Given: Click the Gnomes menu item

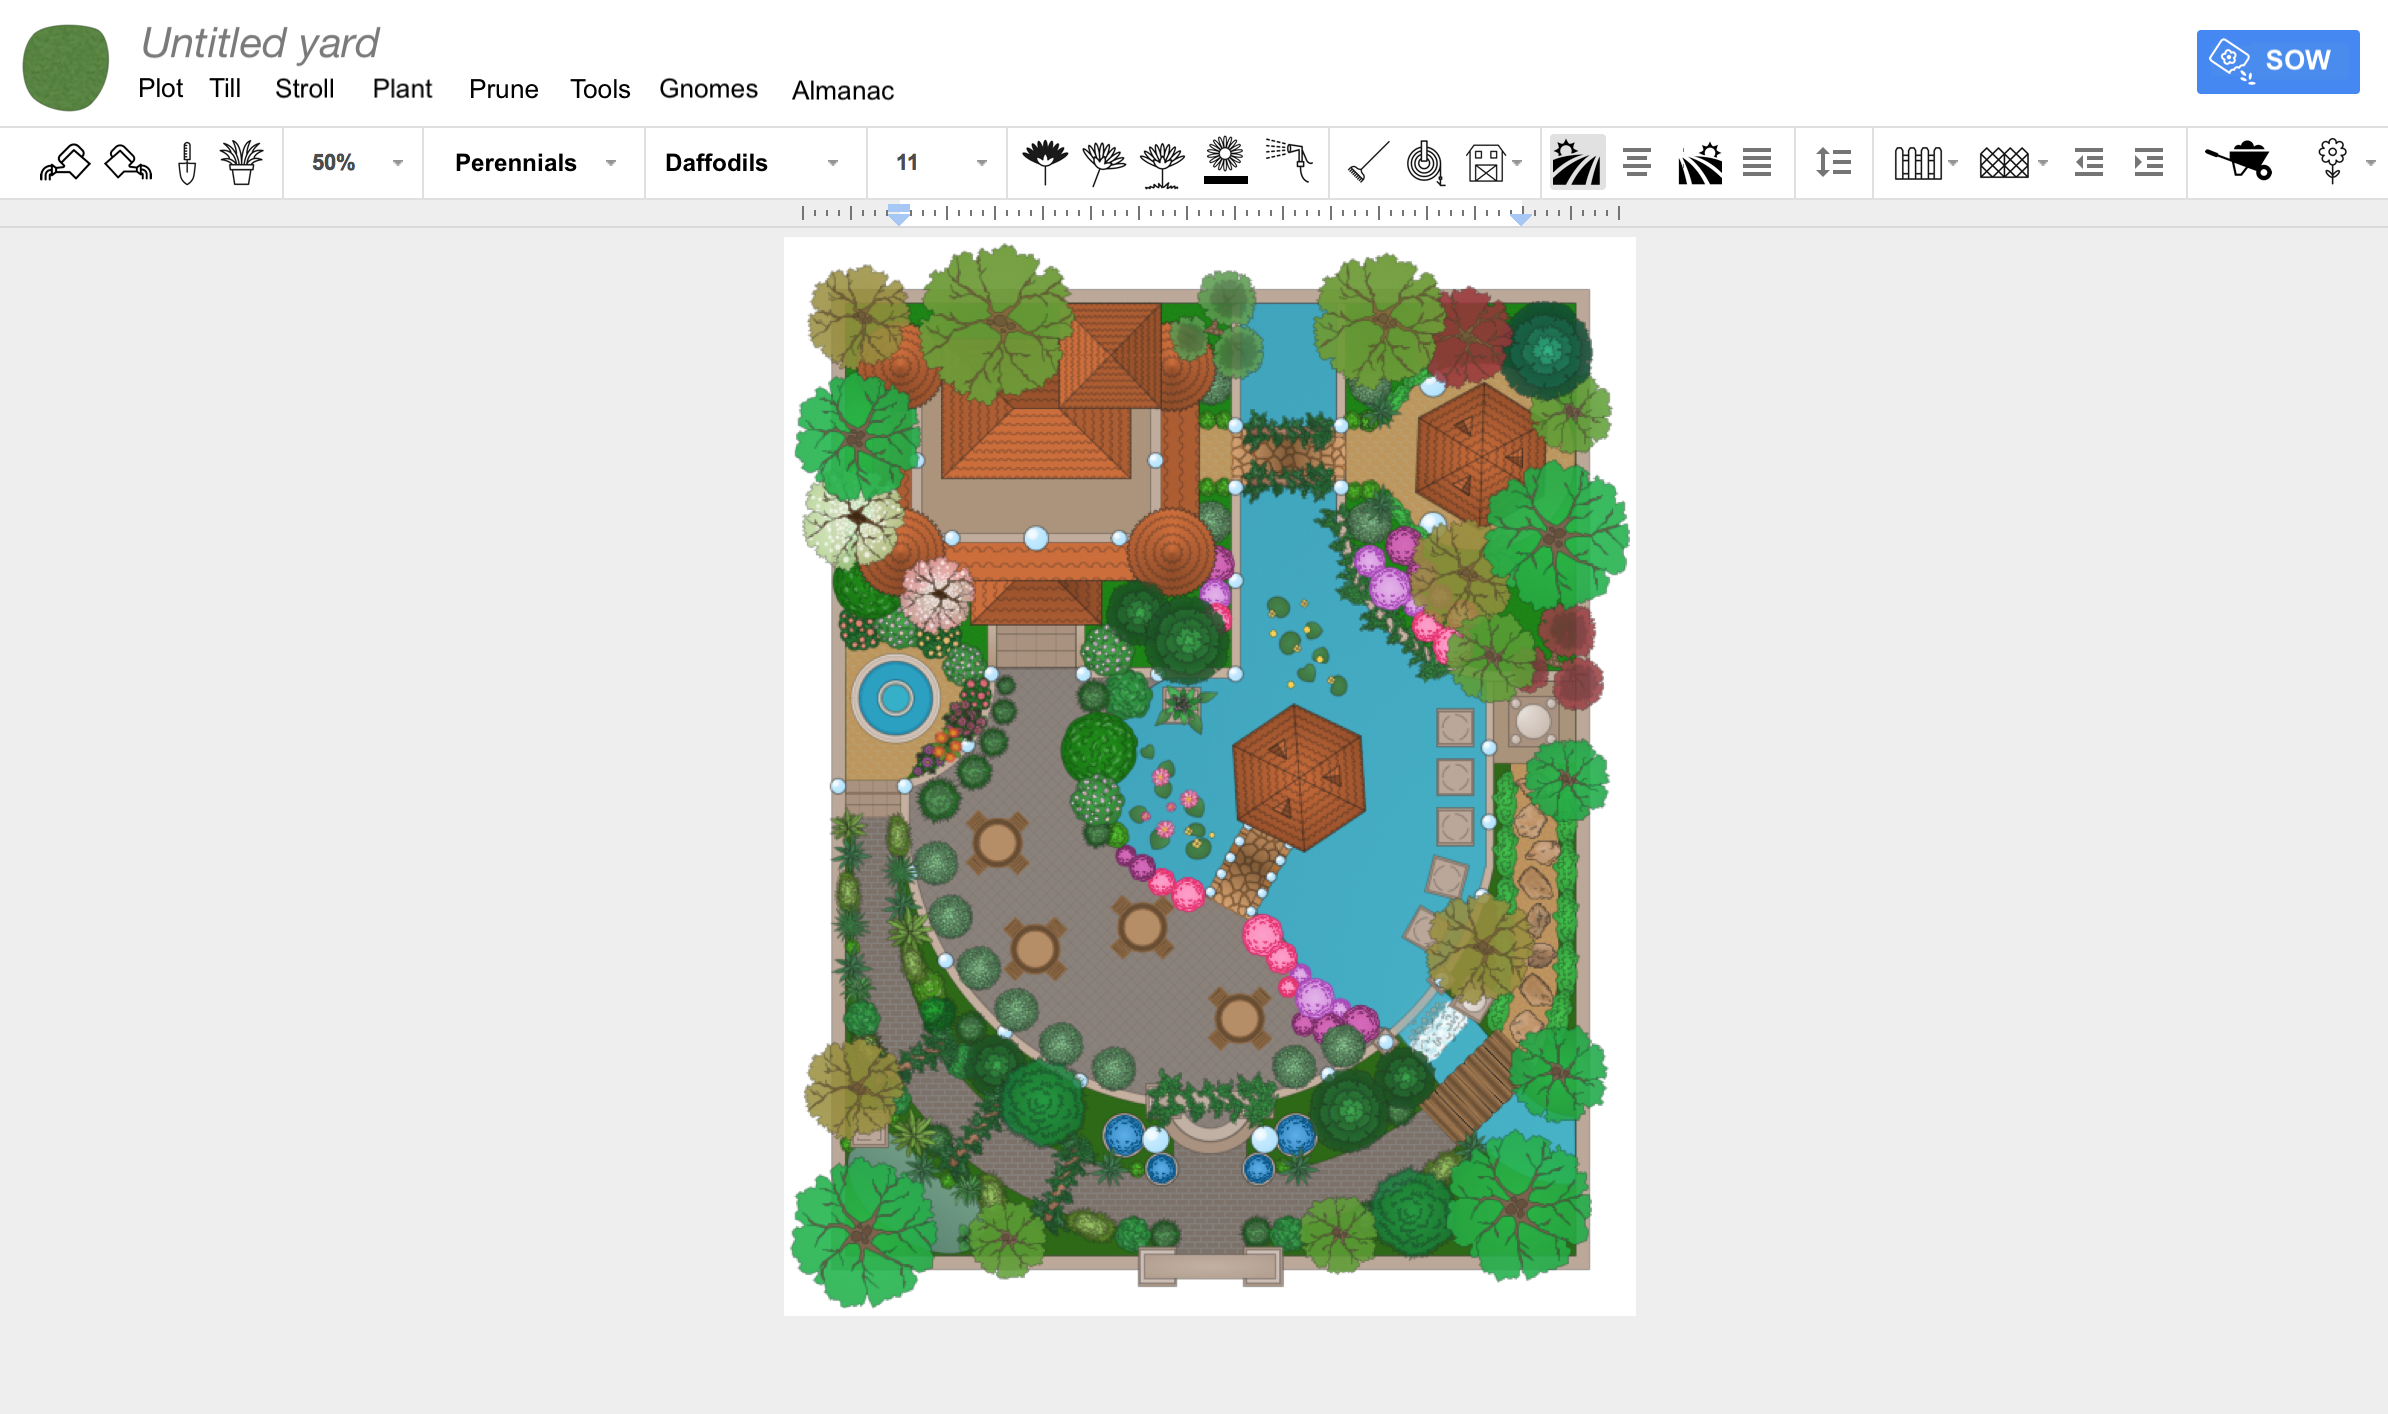Looking at the screenshot, I should pos(705,89).
